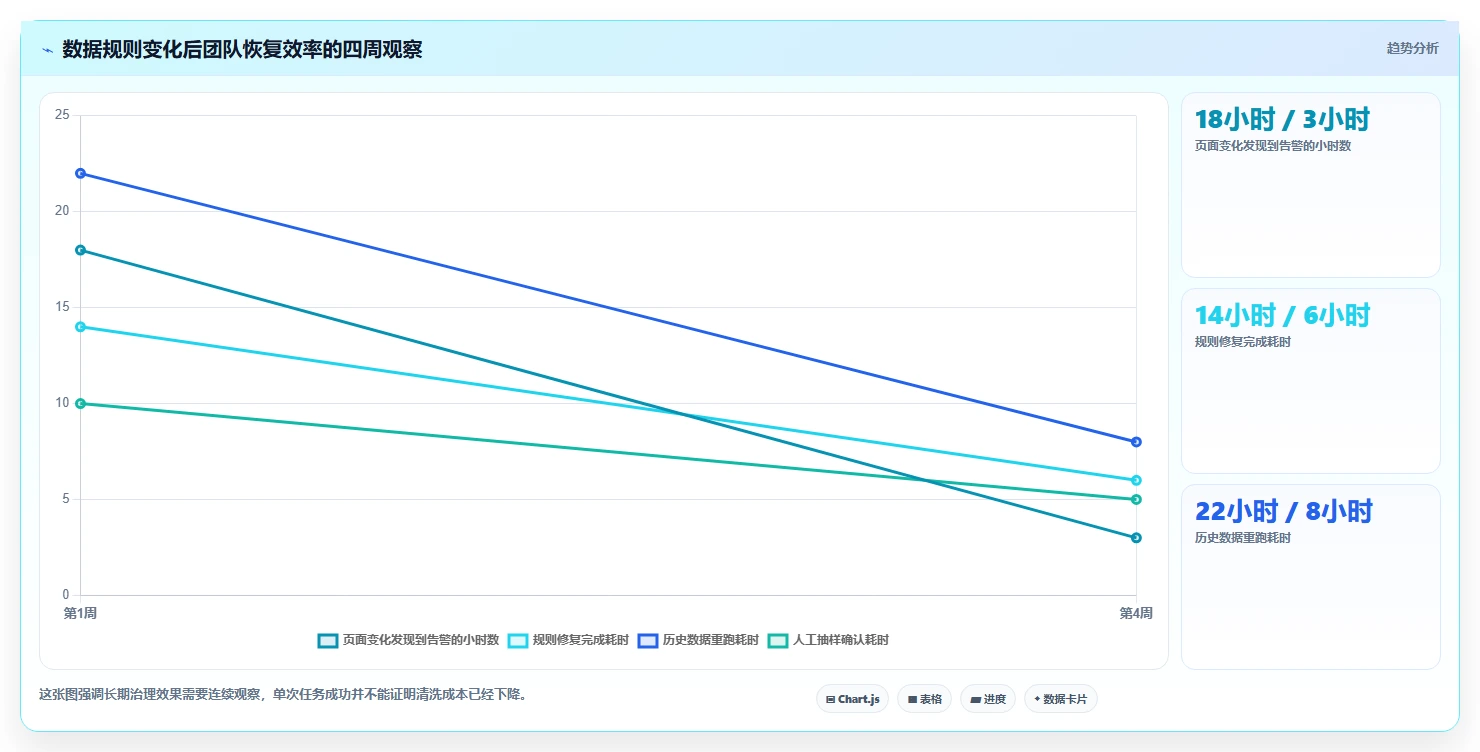Click the 趋势分析 label in the header
The image size is (1480, 752).
(1412, 49)
